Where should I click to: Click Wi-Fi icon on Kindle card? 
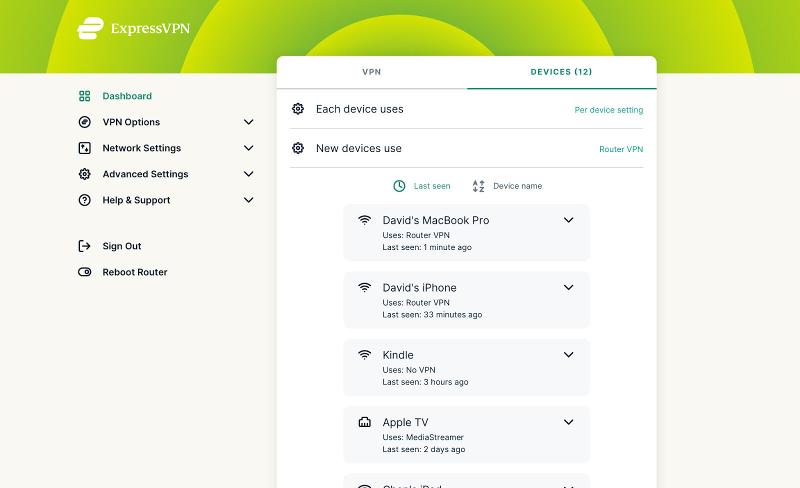[x=364, y=355]
